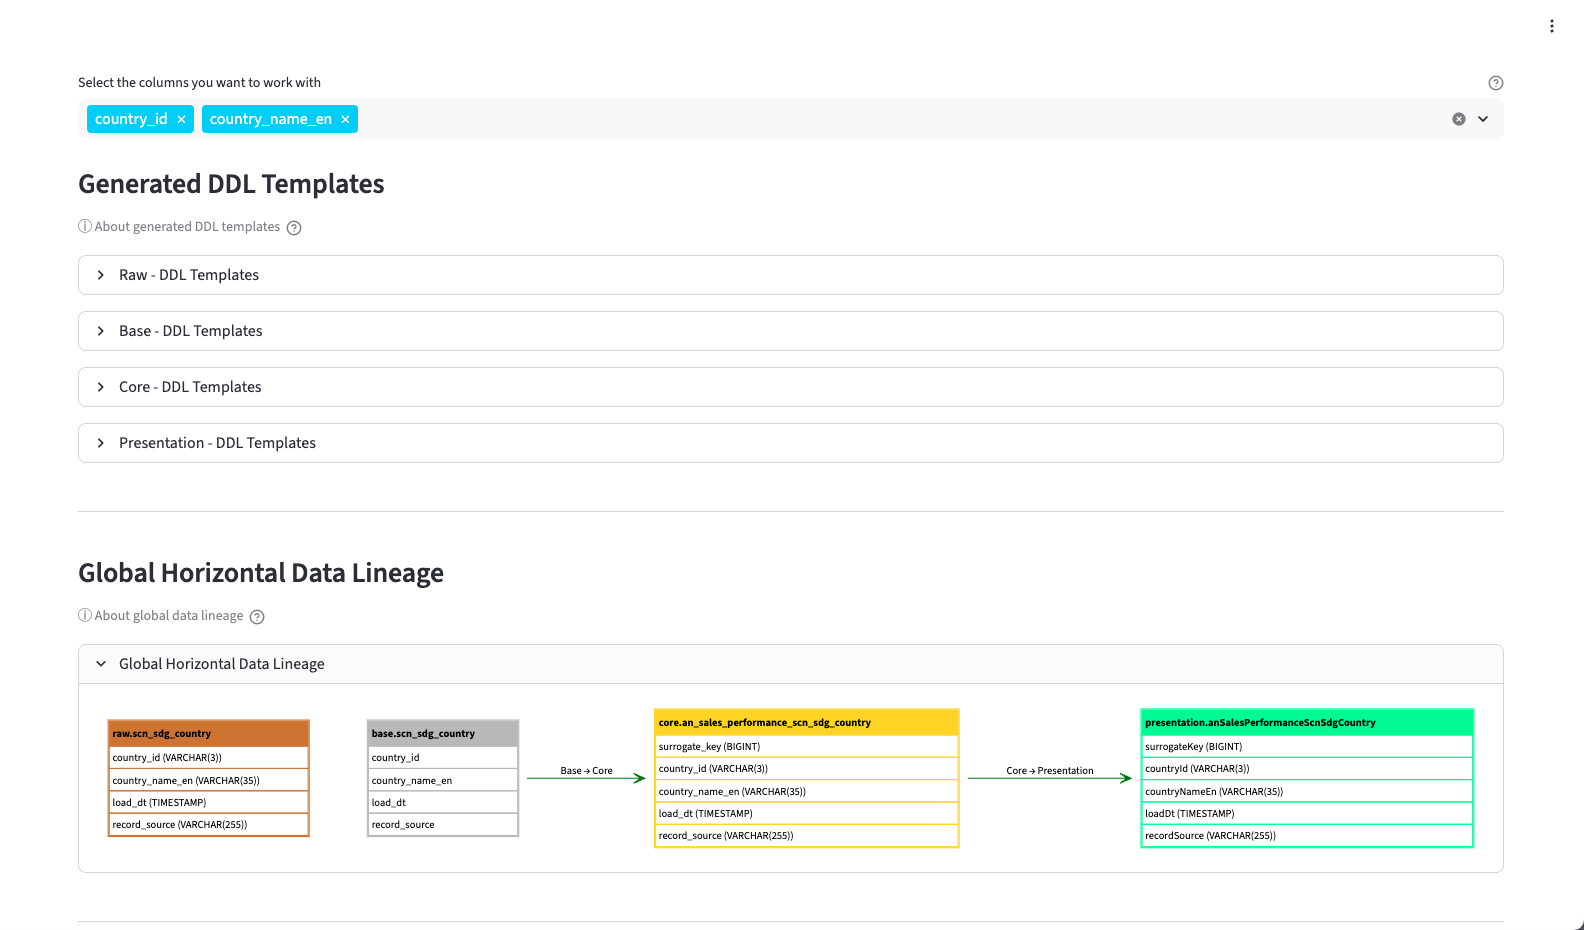This screenshot has width=1584, height=930.
Task: Click country_id row in base table
Action: click(443, 758)
